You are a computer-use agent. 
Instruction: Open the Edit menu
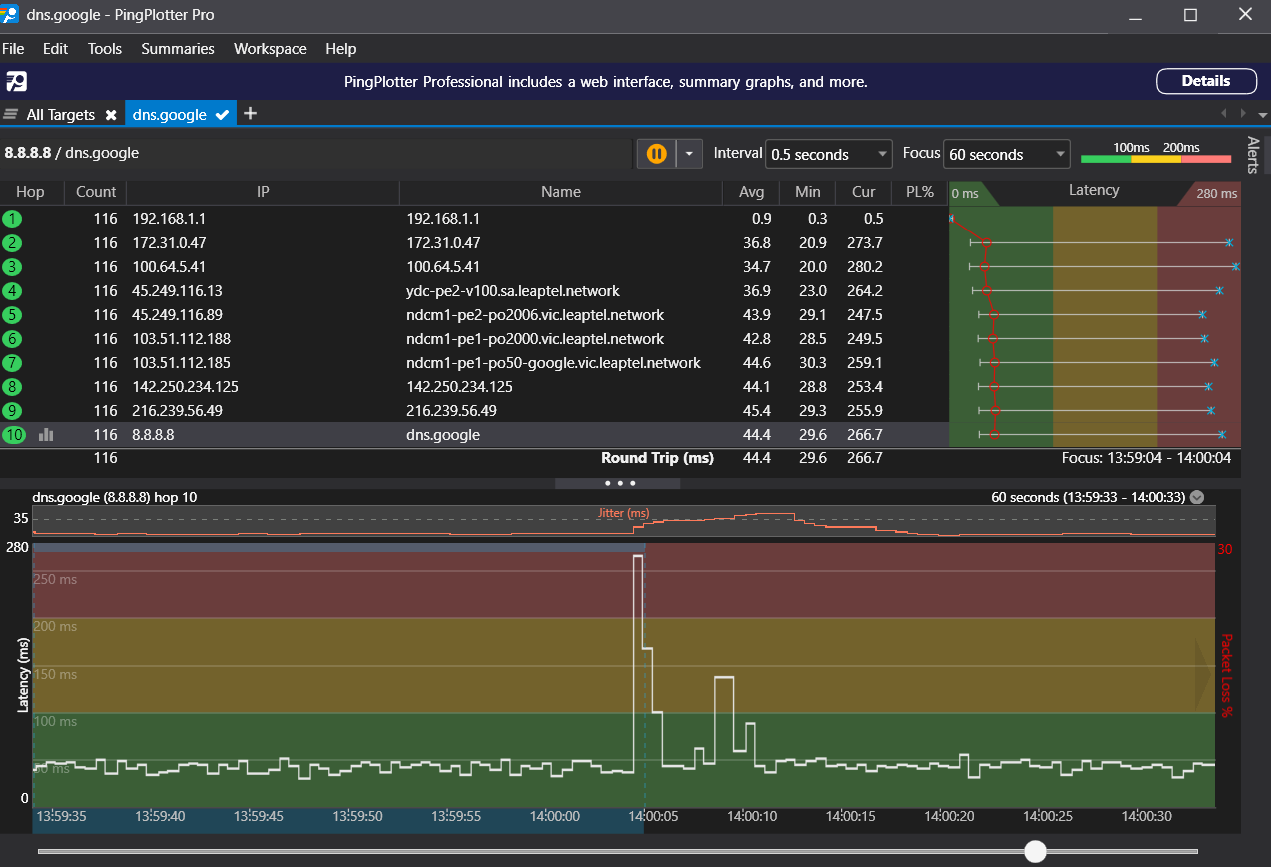56,48
